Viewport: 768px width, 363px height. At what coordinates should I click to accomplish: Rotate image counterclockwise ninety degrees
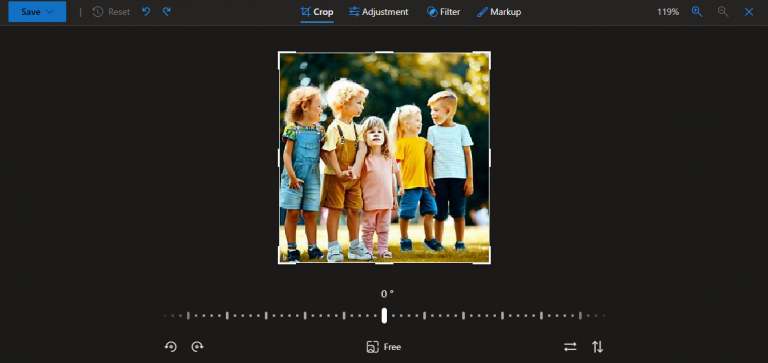170,347
